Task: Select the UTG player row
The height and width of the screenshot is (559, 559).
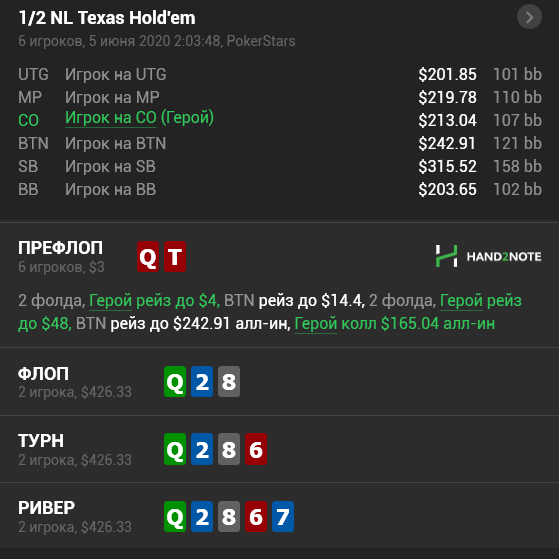Action: coord(280,74)
